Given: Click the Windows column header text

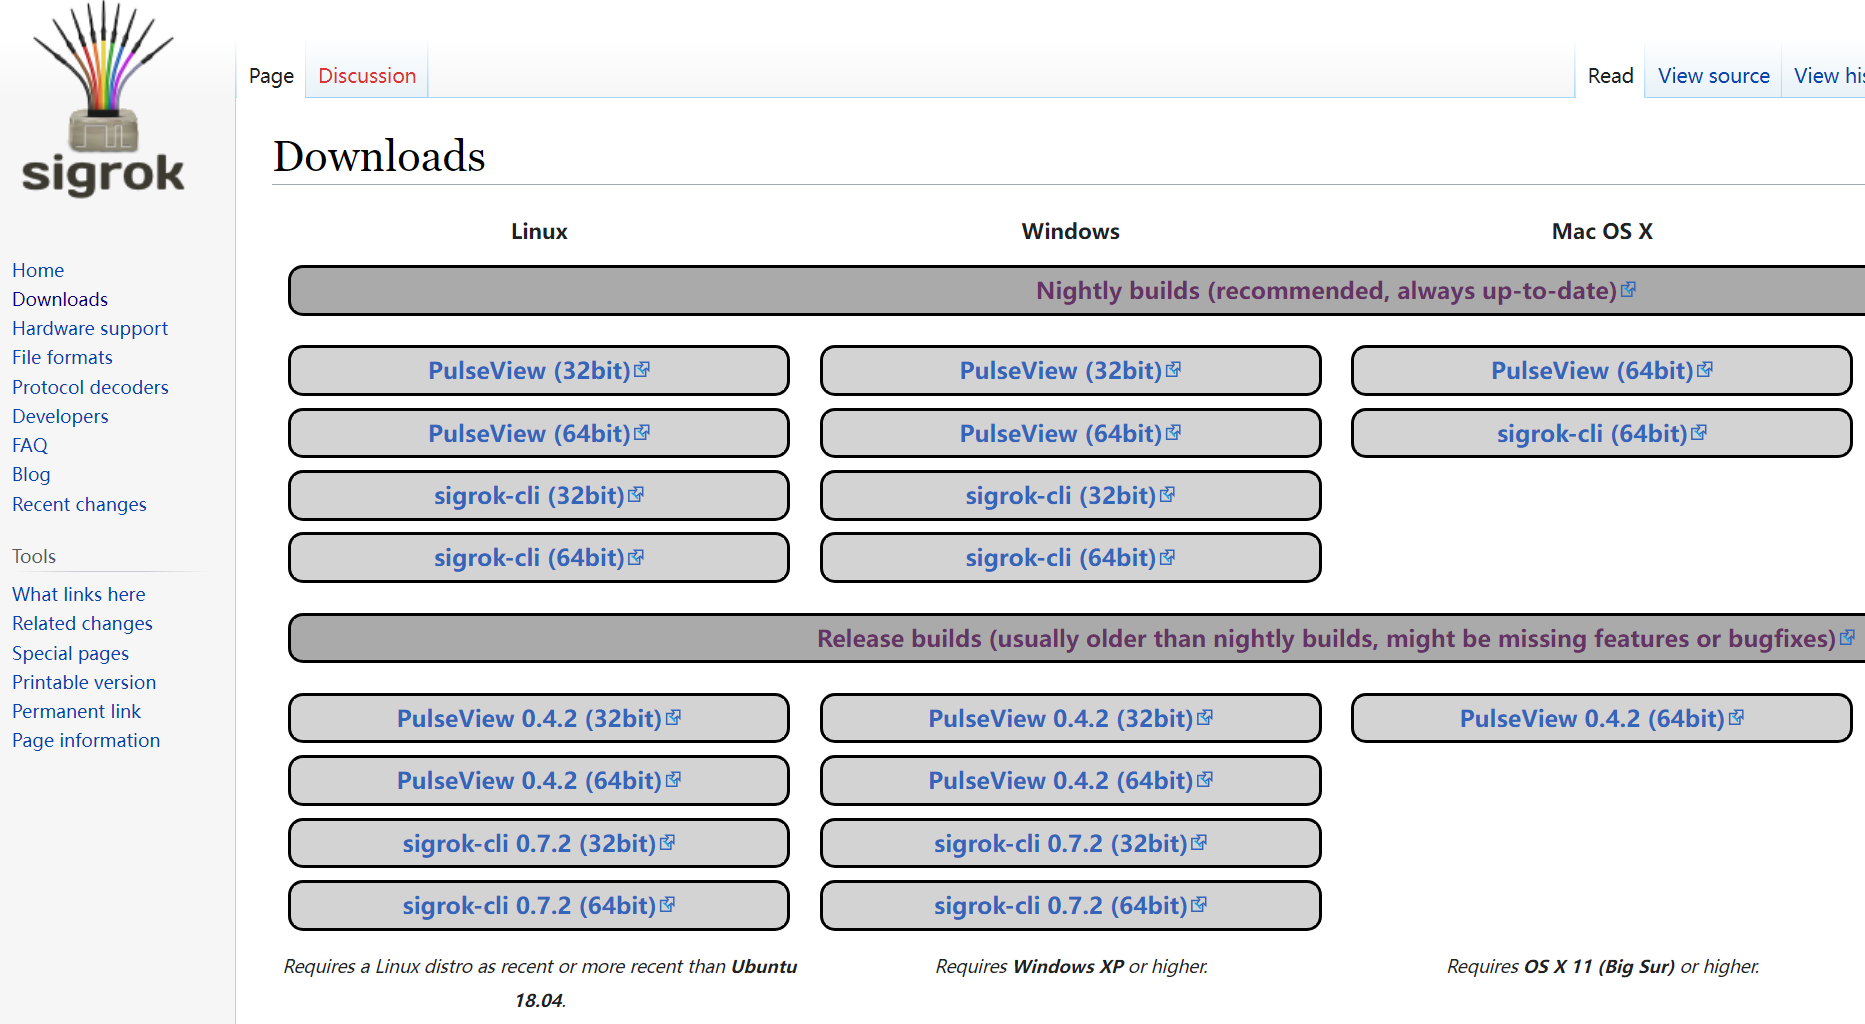Looking at the screenshot, I should (1070, 231).
